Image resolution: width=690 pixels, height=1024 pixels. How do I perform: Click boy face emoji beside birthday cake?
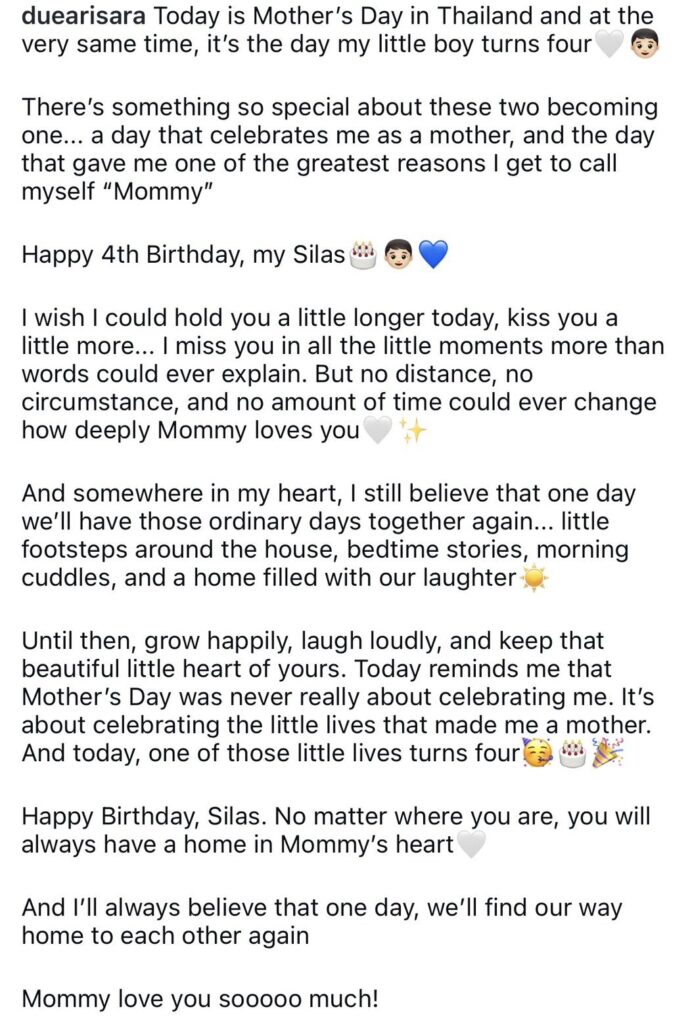click(398, 255)
